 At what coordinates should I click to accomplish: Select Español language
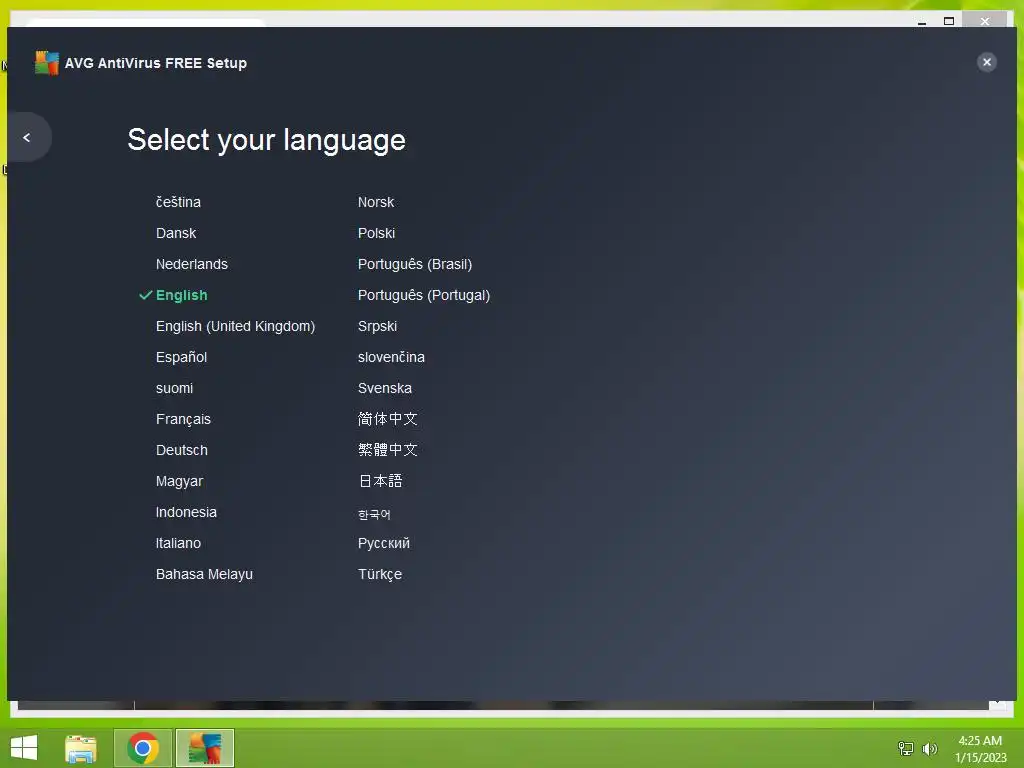click(181, 357)
